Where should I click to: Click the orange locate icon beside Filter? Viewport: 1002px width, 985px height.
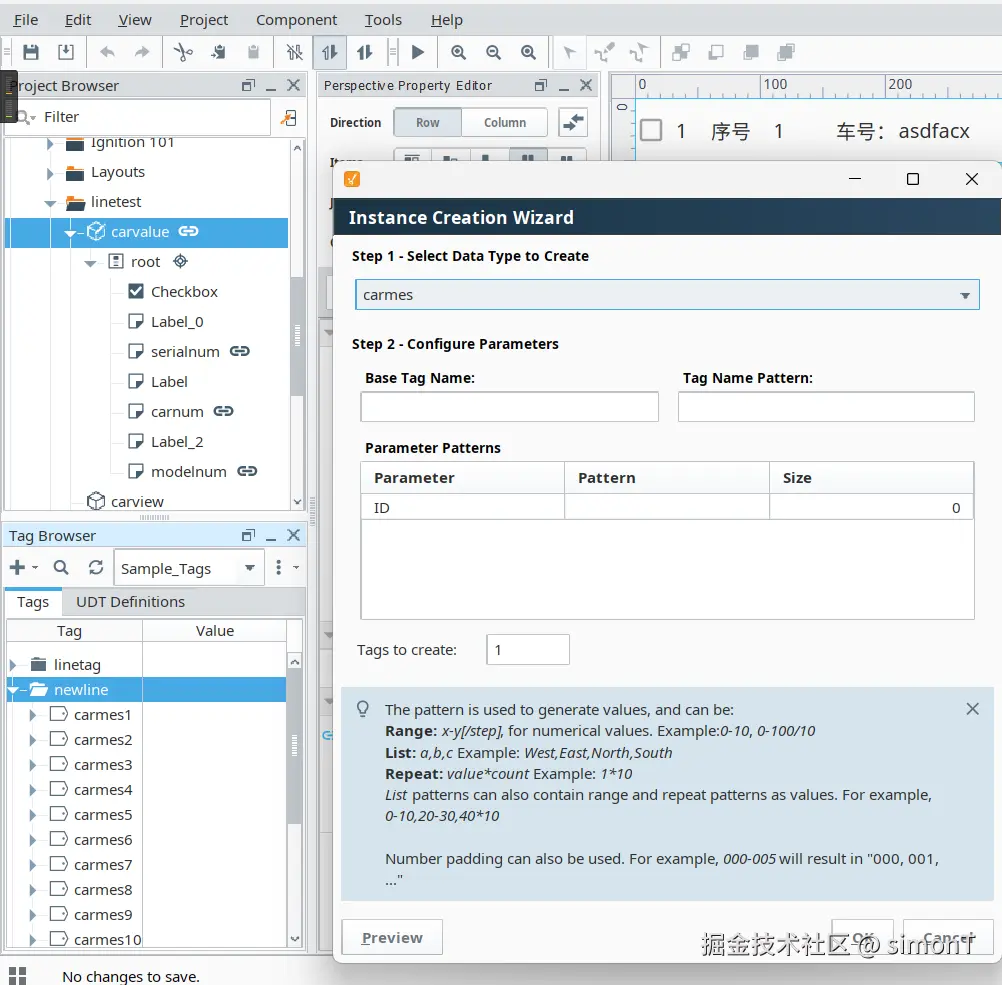pos(289,117)
